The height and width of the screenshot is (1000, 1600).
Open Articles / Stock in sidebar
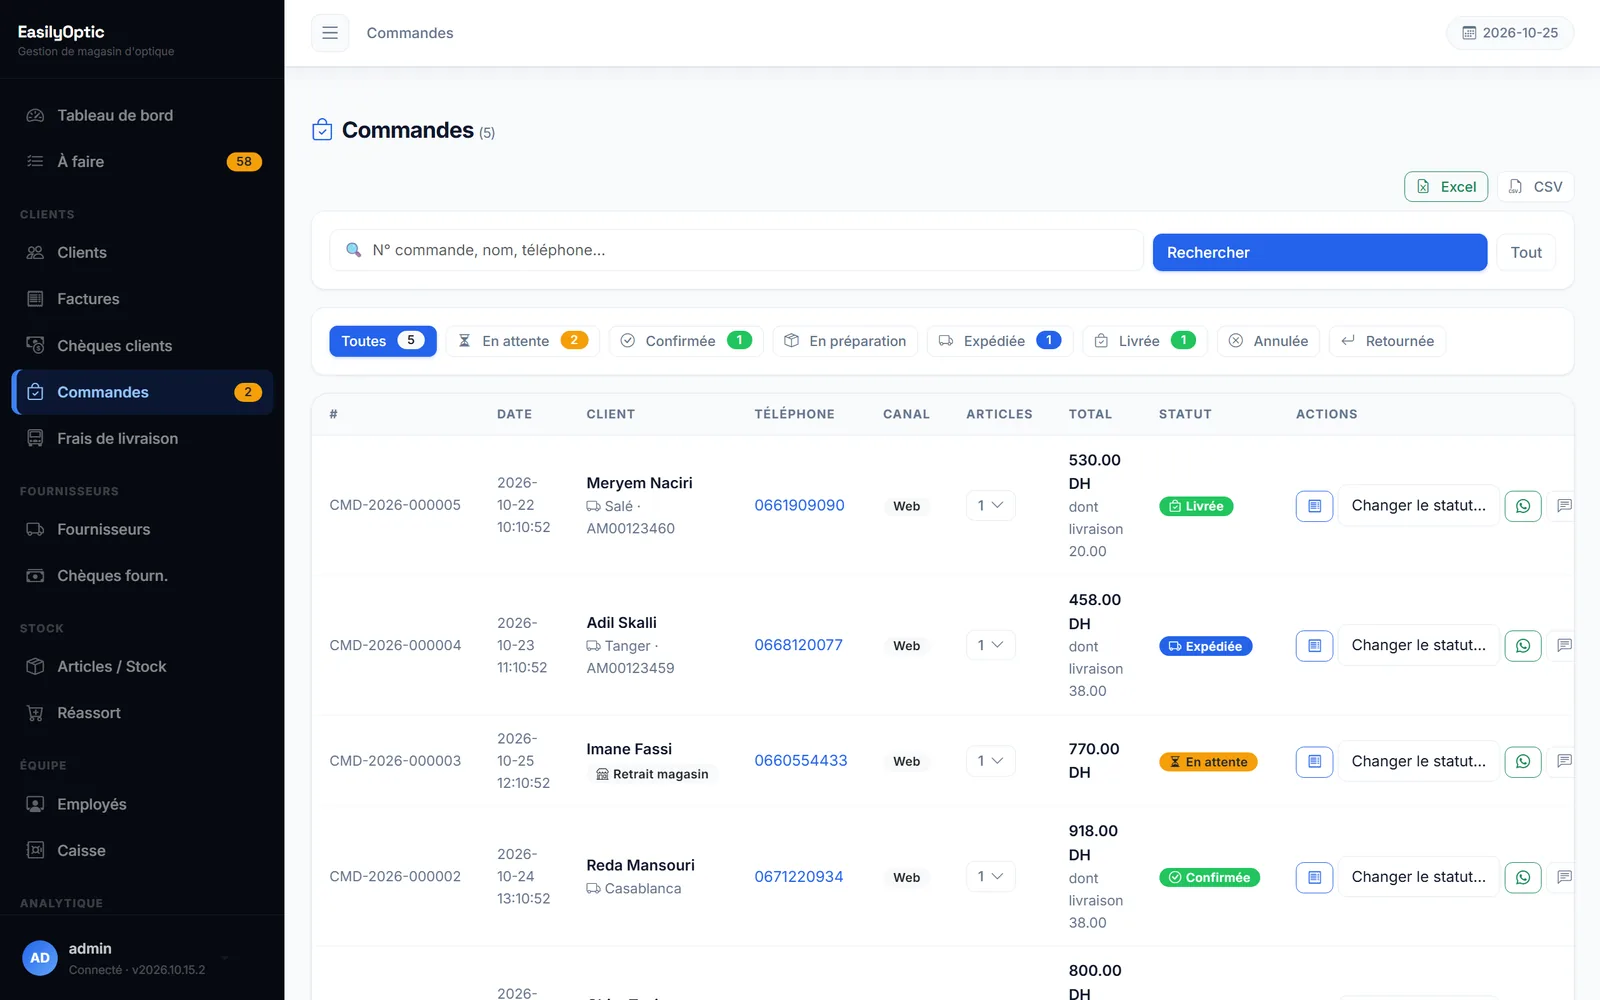point(142,667)
